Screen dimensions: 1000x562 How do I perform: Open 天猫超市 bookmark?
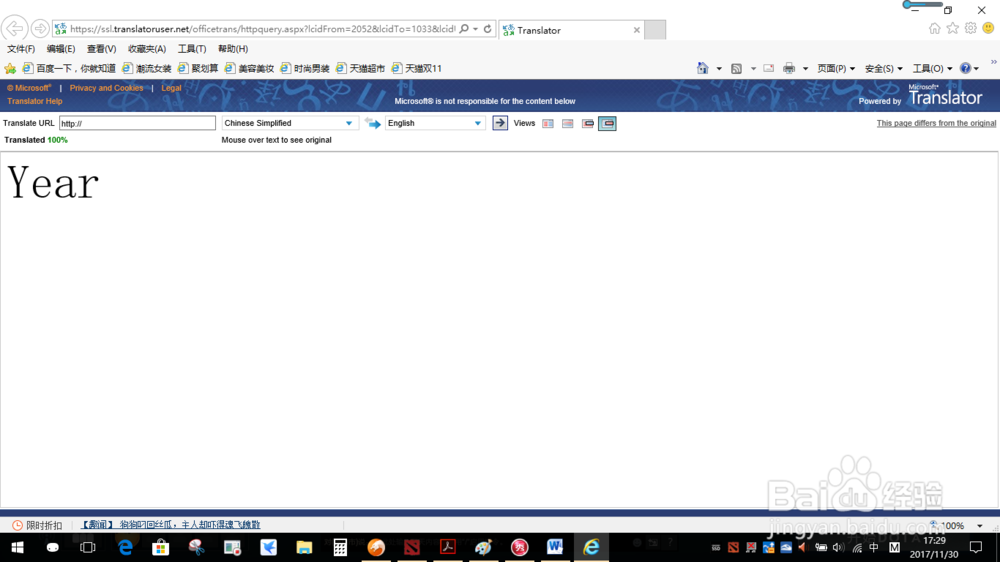(360, 68)
